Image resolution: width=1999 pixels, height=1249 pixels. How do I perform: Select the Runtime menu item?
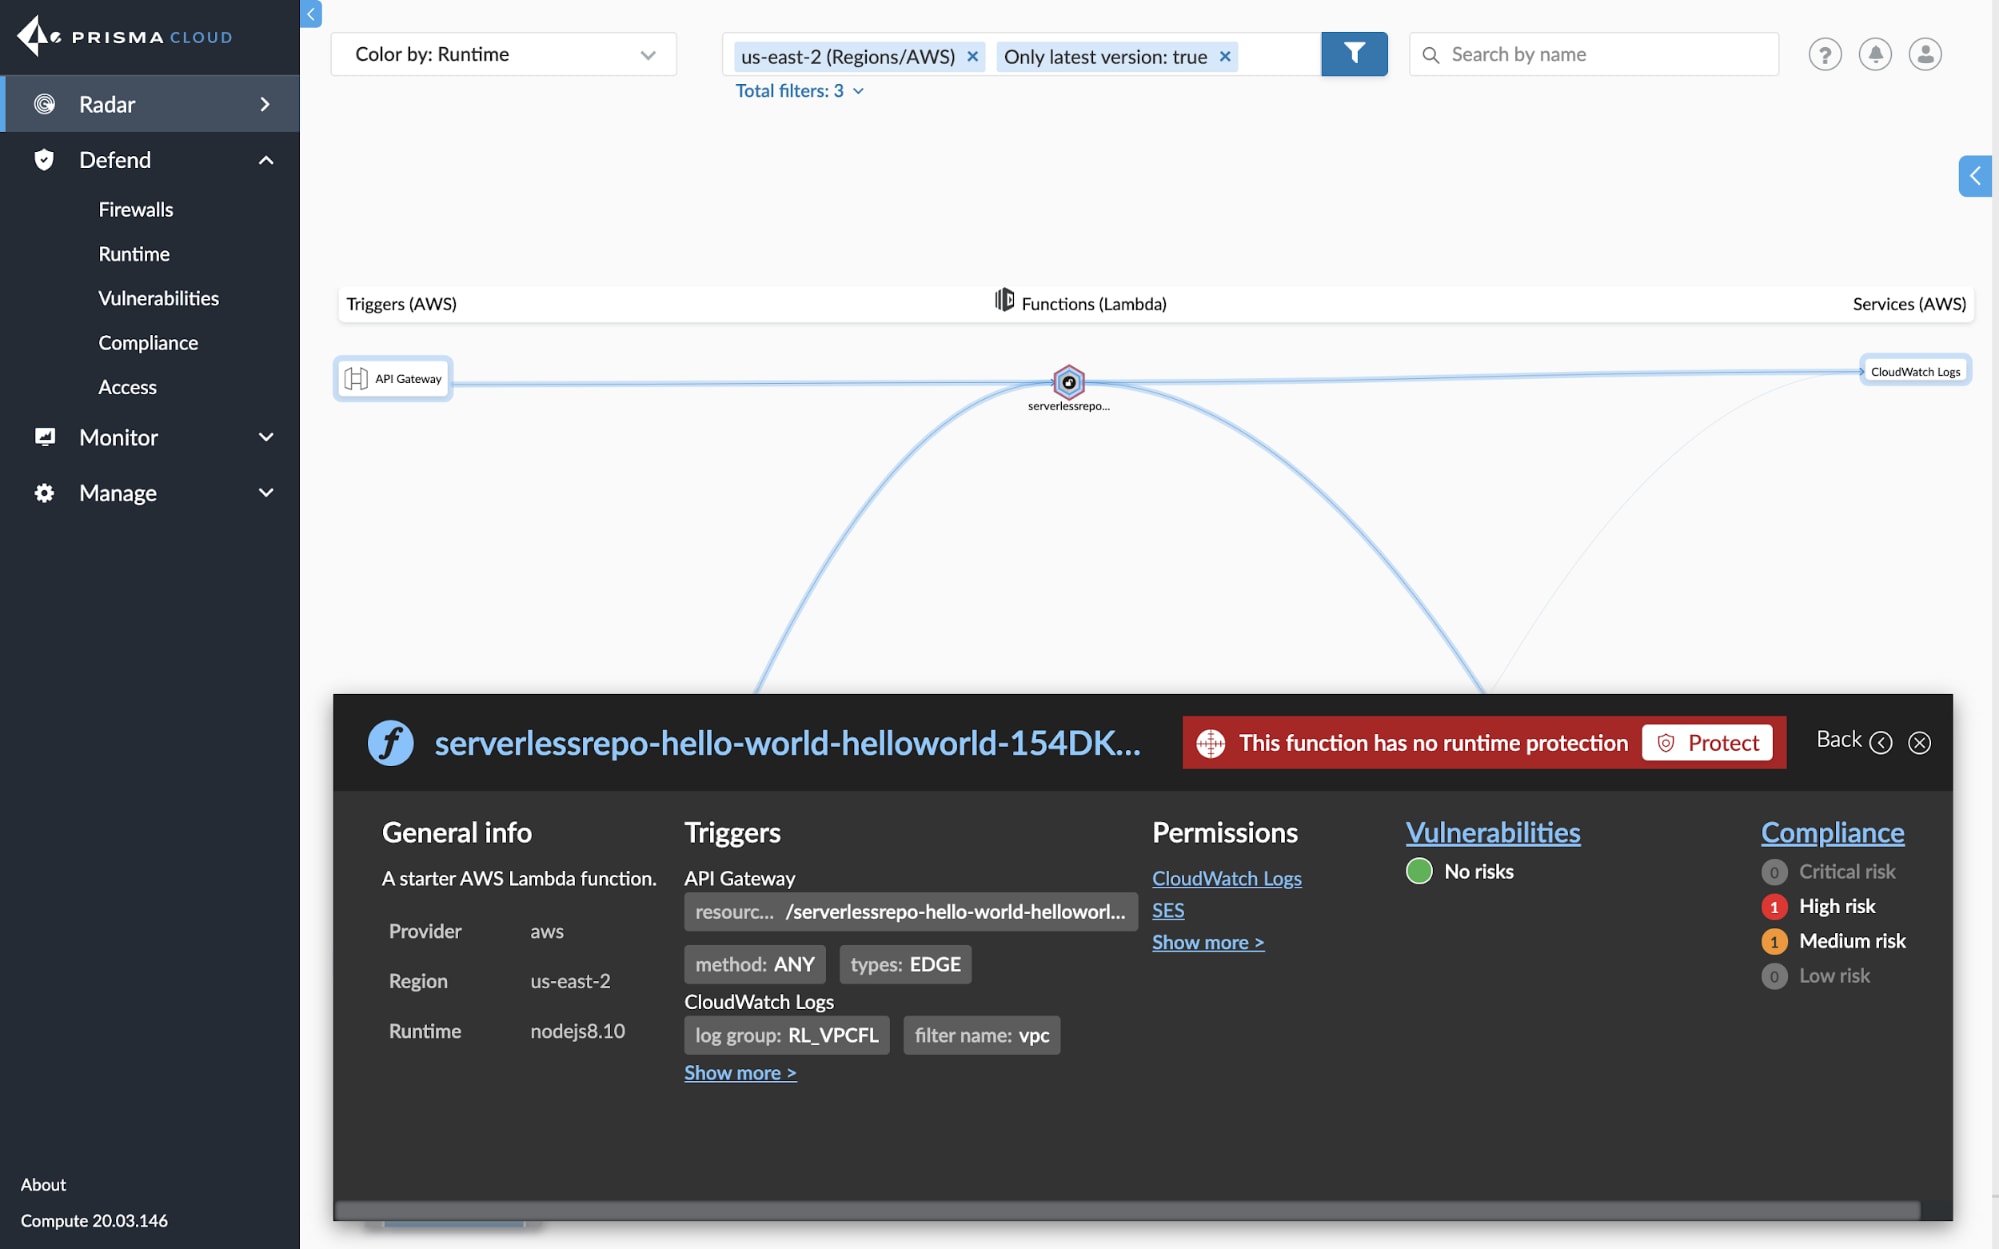tap(134, 253)
